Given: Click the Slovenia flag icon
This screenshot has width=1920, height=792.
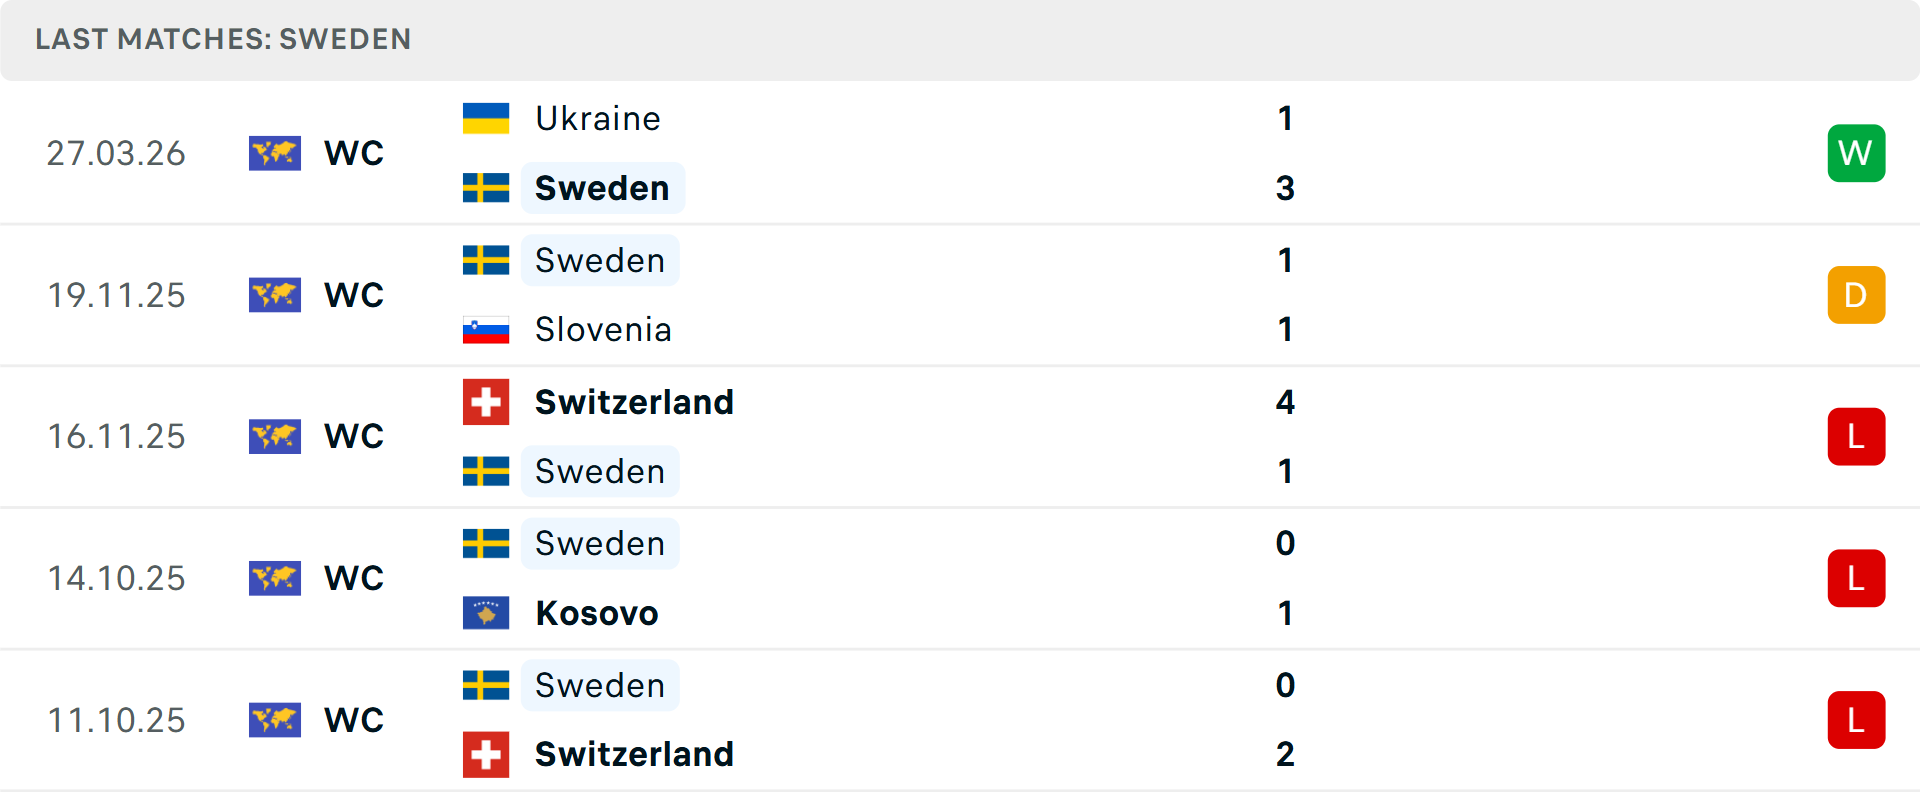Looking at the screenshot, I should tap(486, 330).
